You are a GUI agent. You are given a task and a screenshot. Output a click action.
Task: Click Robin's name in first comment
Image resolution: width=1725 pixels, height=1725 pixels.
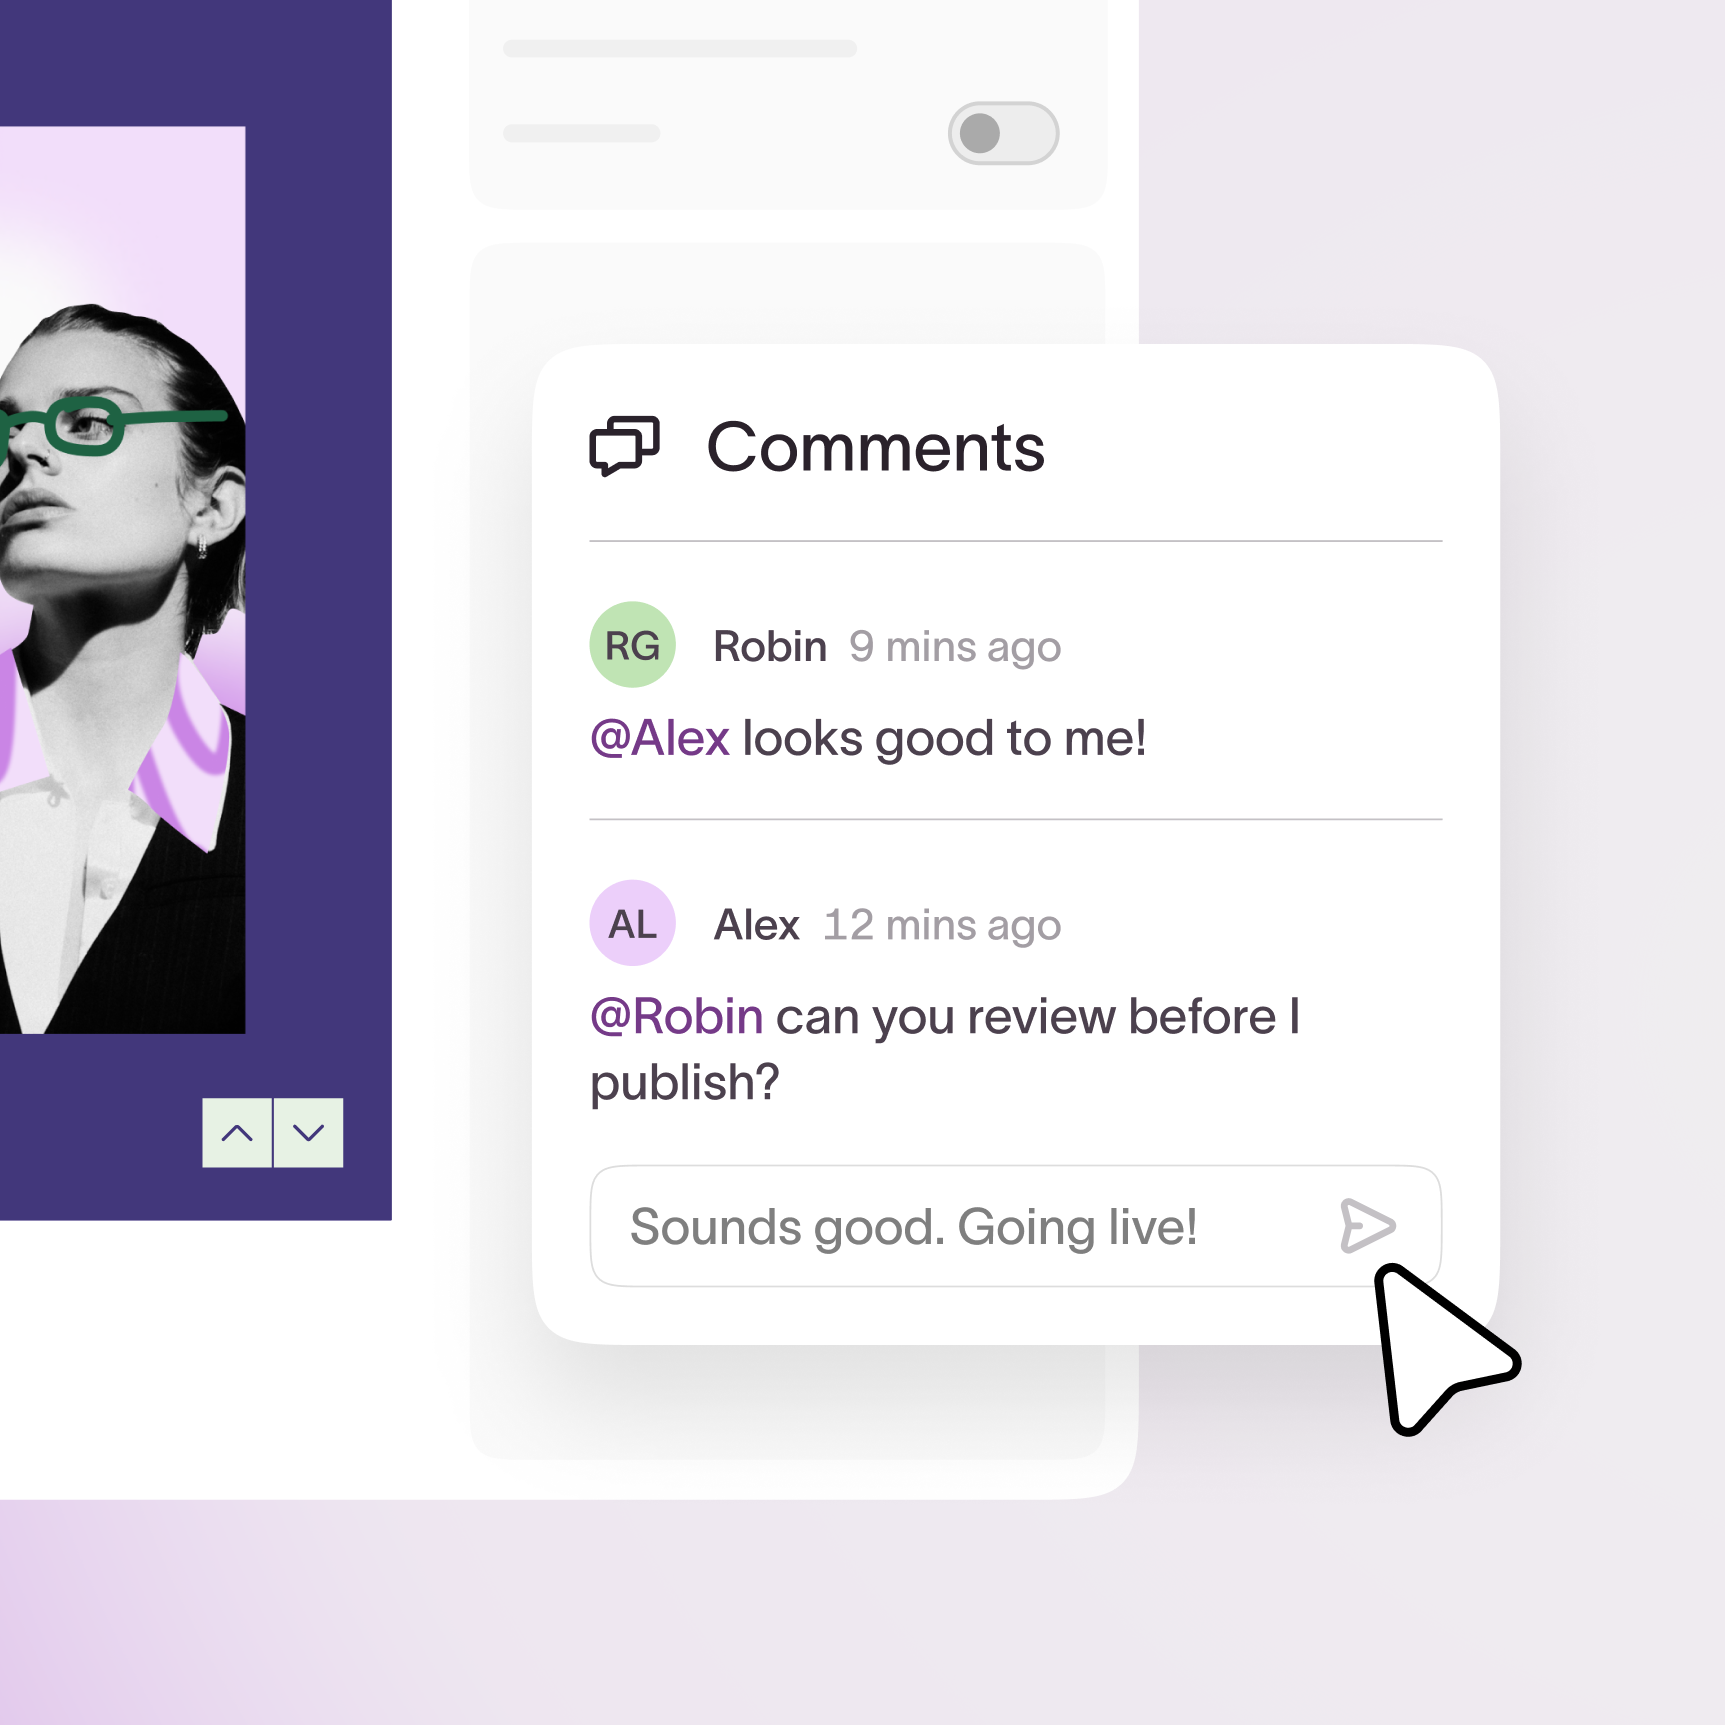point(770,647)
